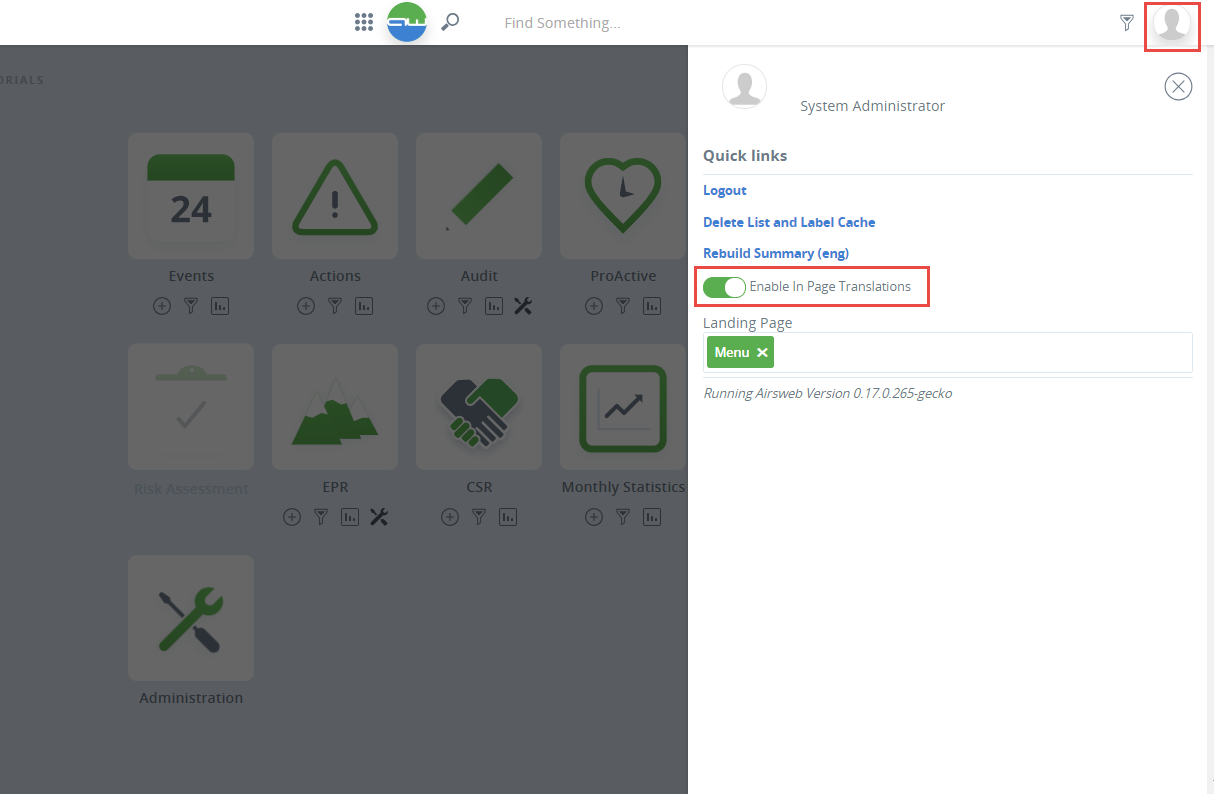Open the apps grid menu icon

tap(364, 22)
